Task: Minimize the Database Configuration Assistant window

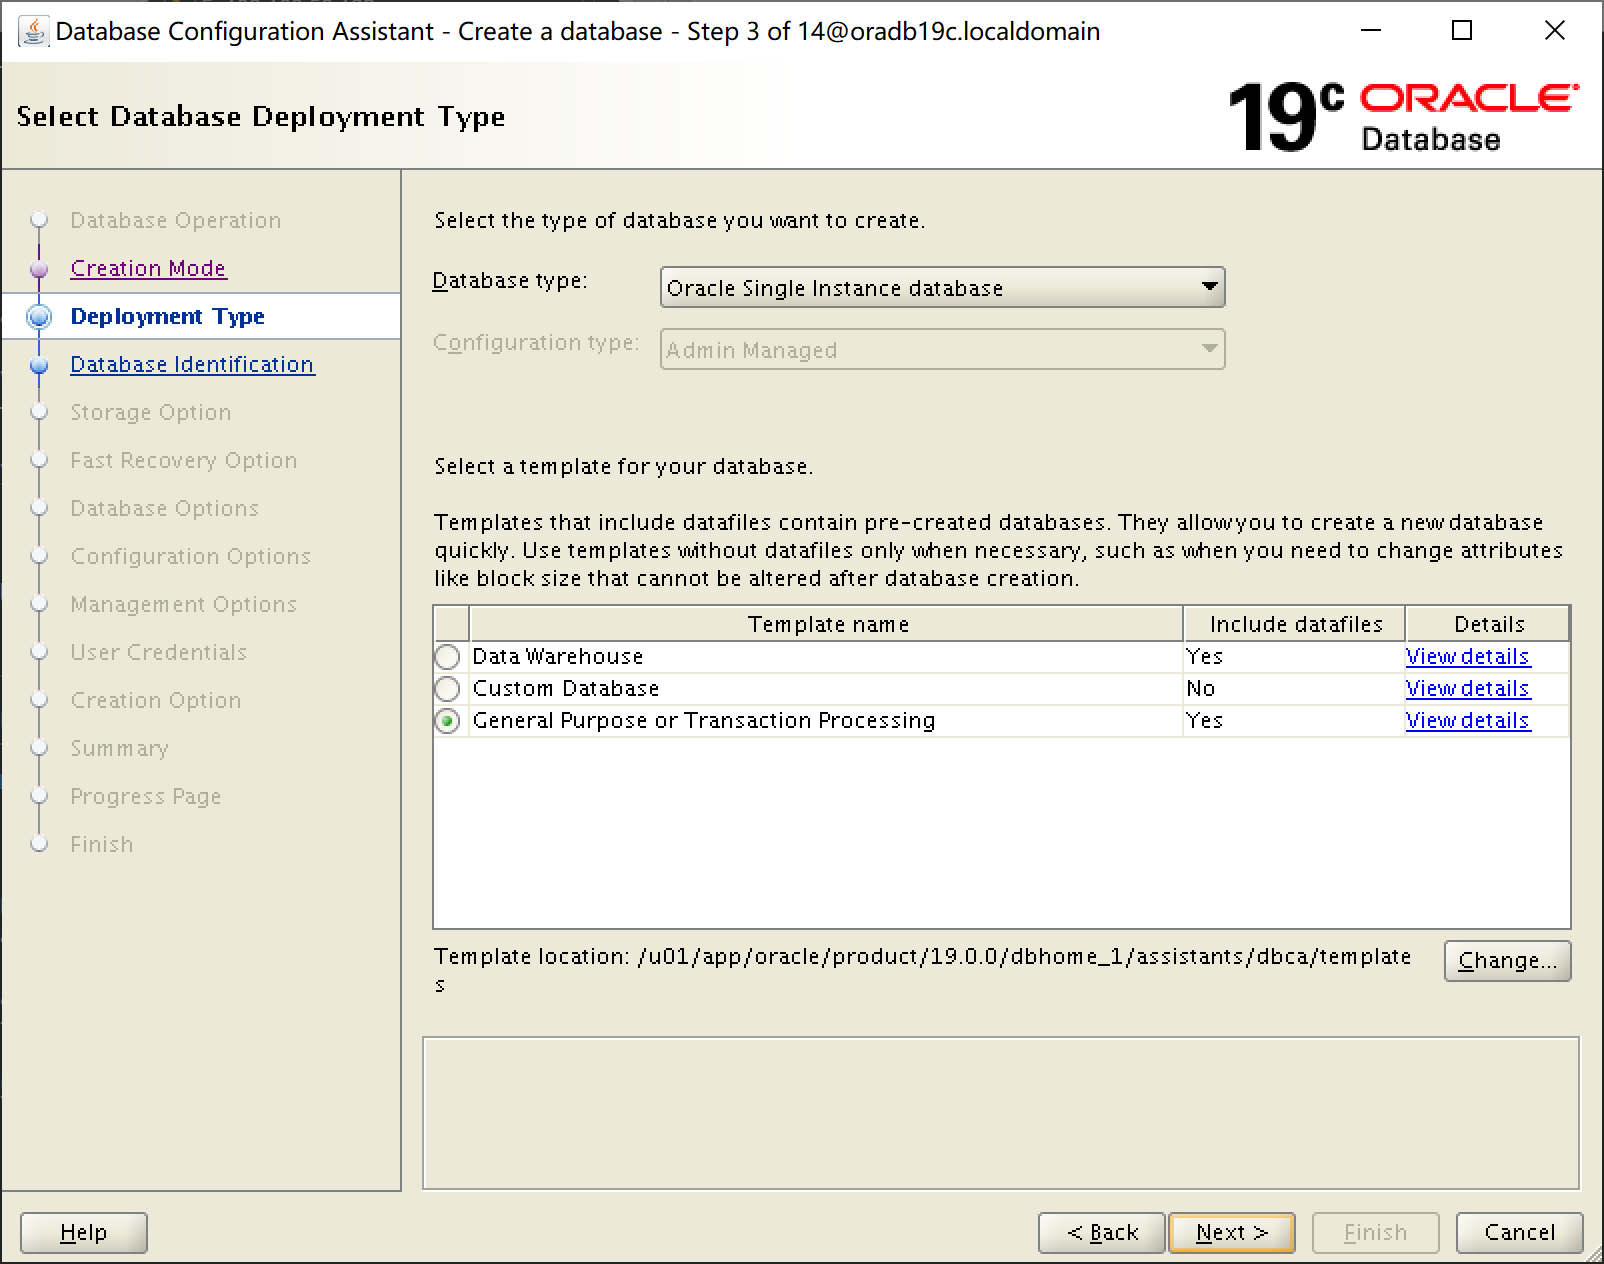Action: pos(1371,31)
